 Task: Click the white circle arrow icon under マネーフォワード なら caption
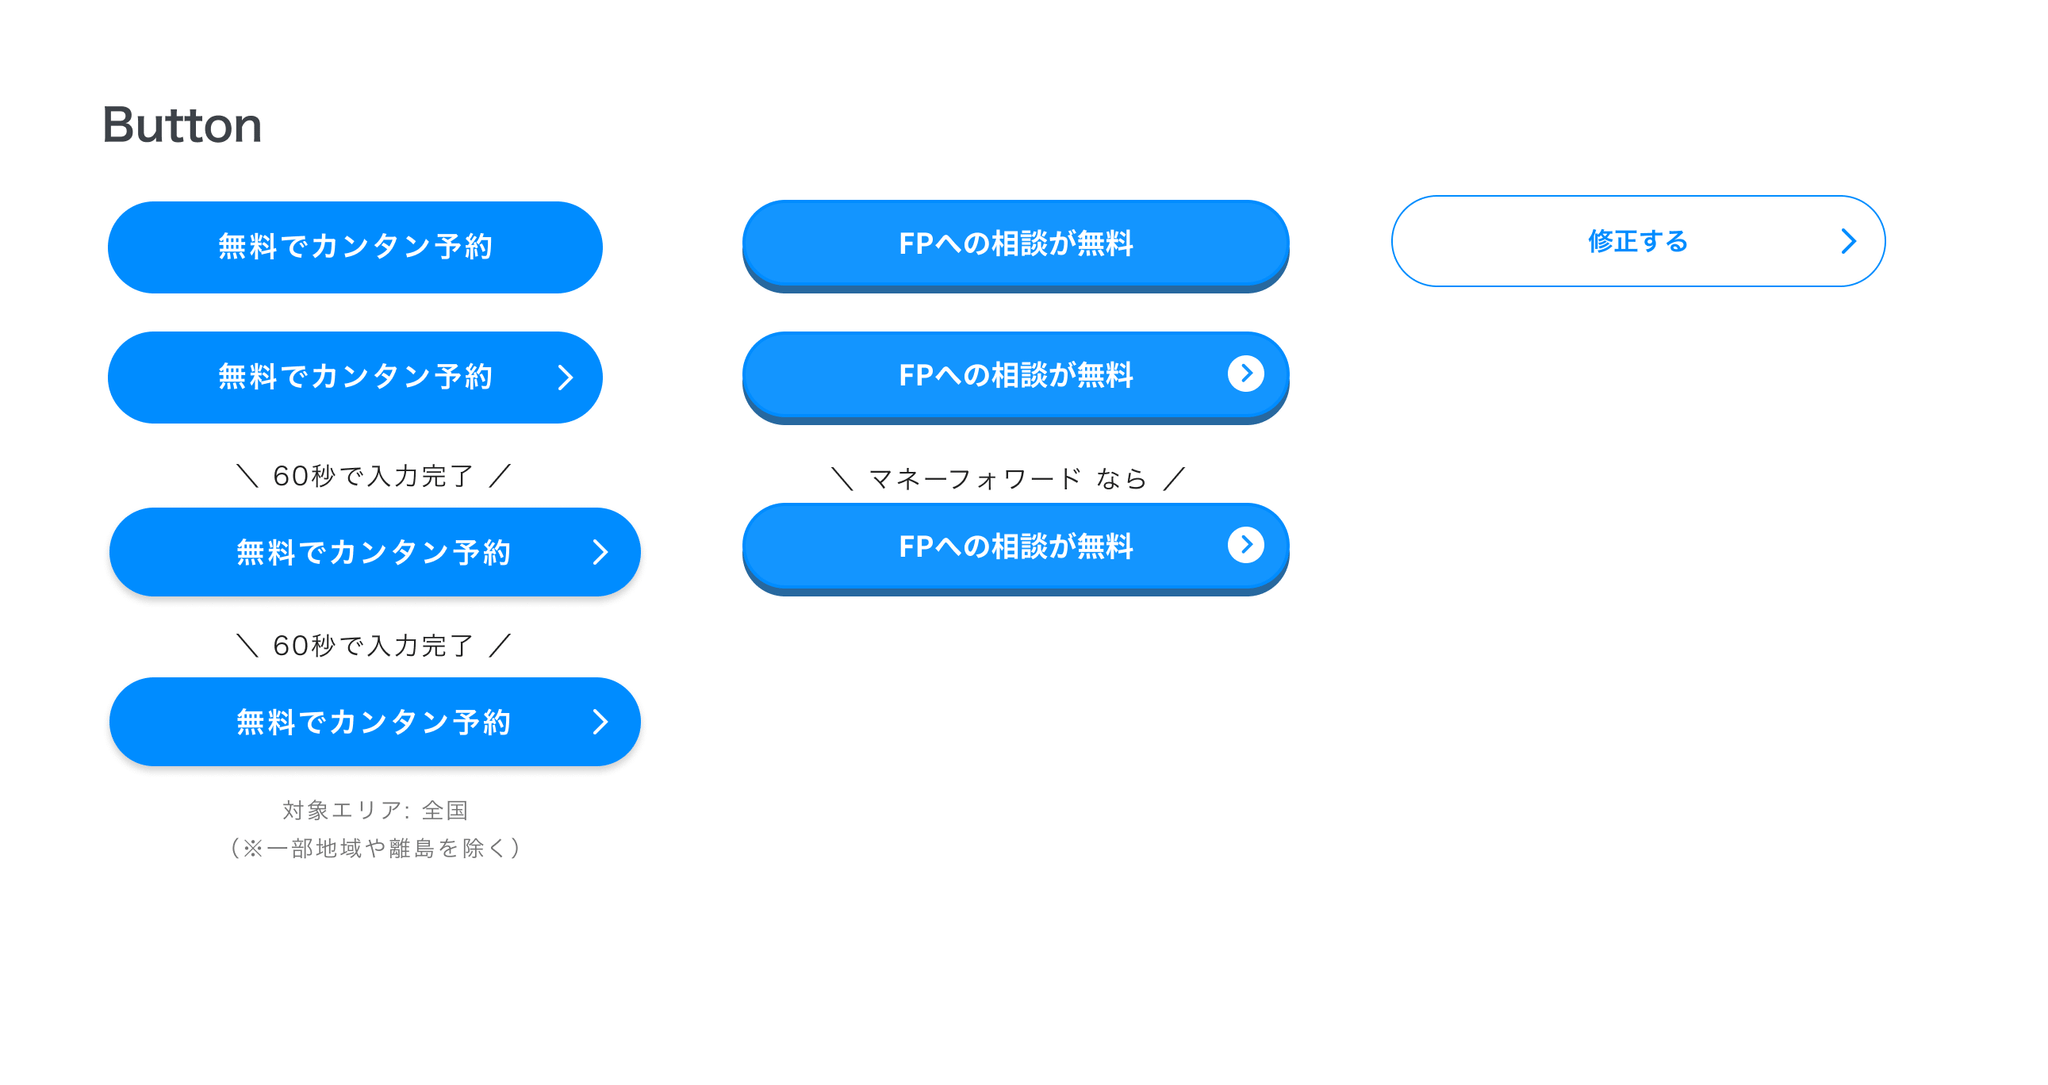coord(1245,544)
